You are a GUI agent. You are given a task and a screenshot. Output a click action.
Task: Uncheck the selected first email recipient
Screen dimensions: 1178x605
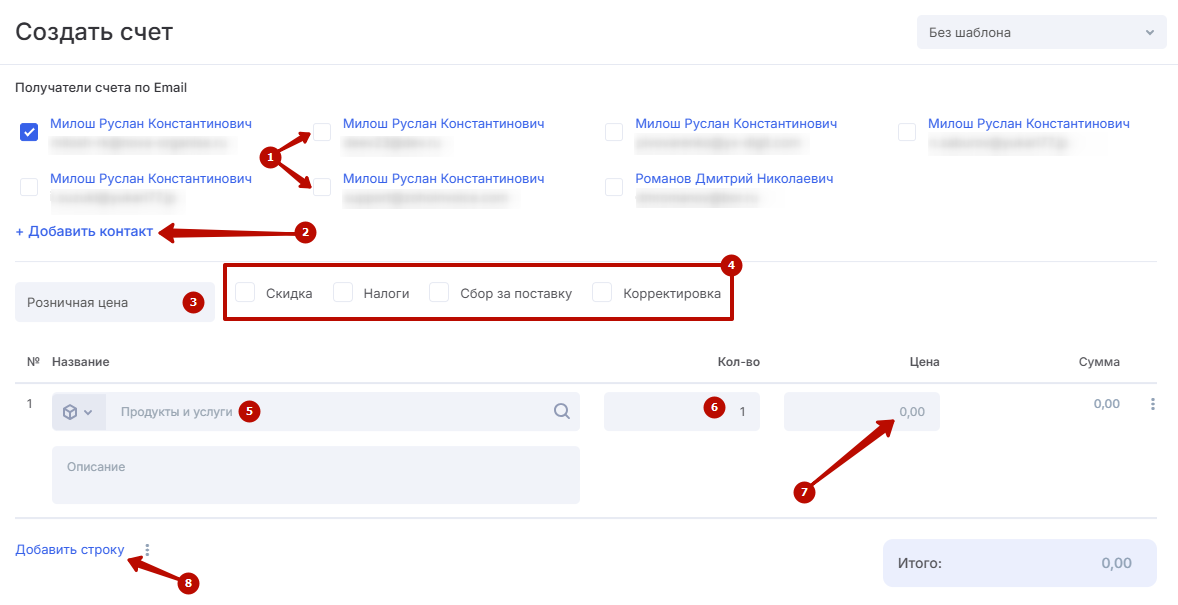tap(29, 132)
